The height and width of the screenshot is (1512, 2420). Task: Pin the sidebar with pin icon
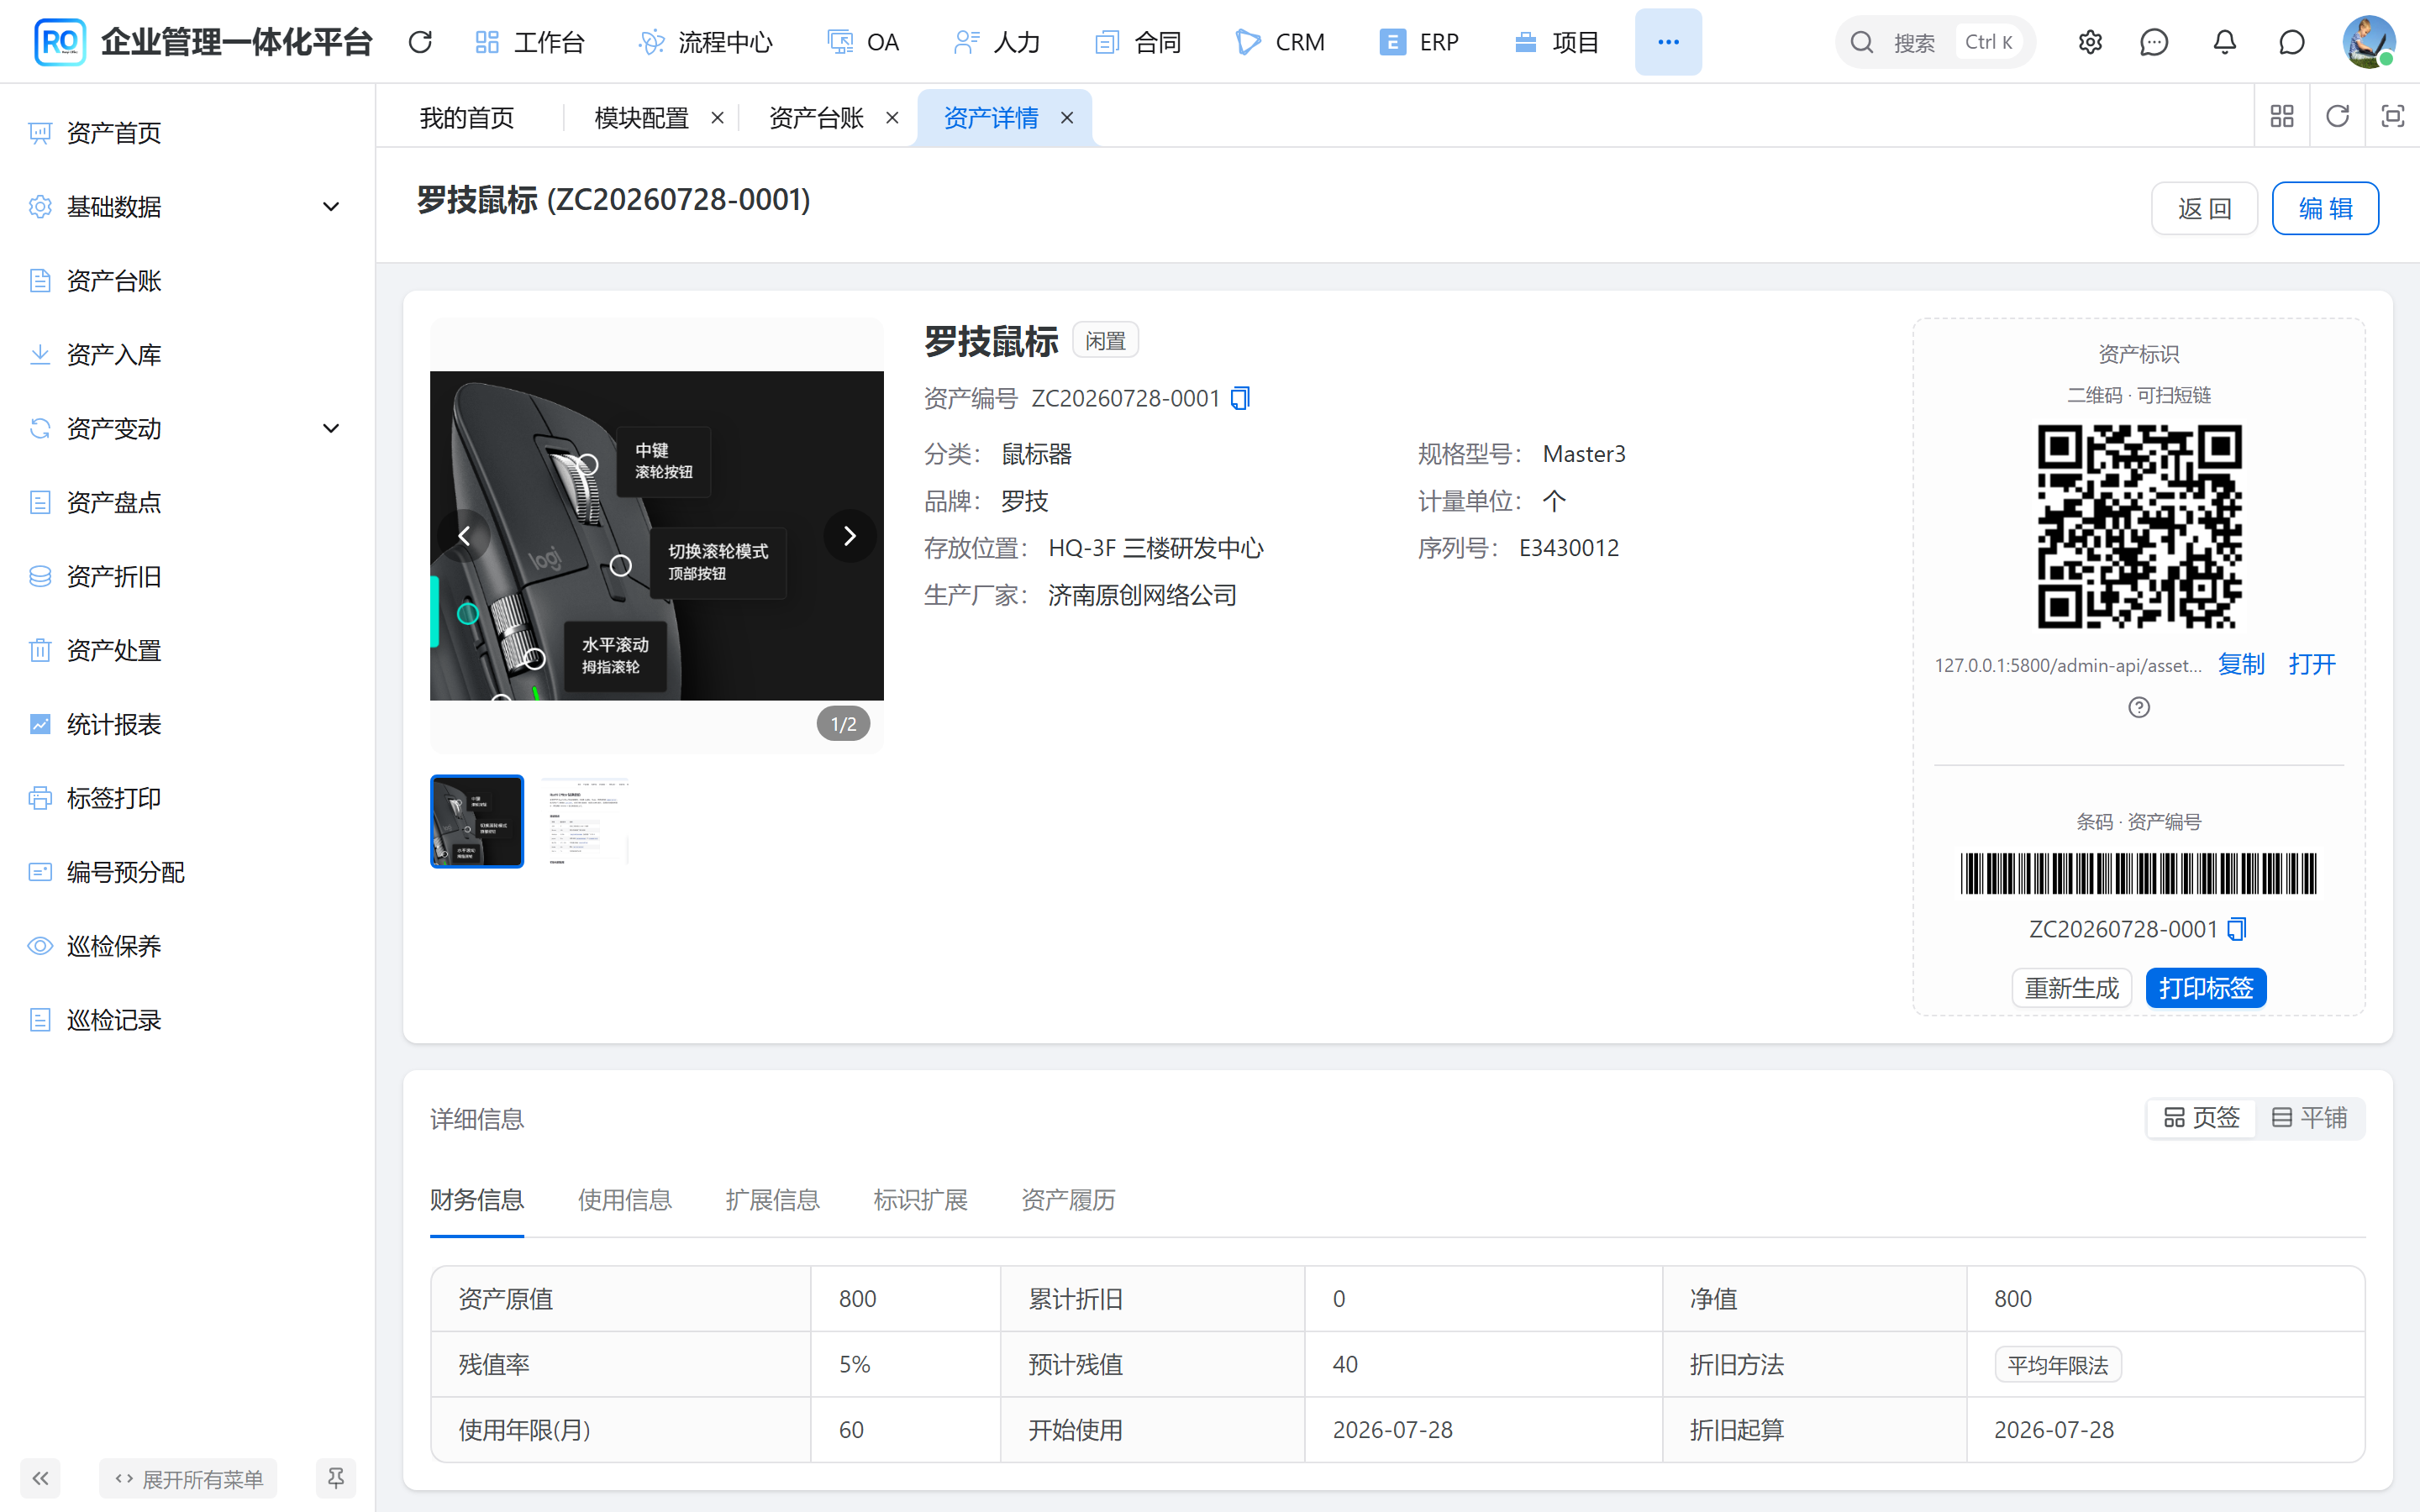pos(336,1478)
